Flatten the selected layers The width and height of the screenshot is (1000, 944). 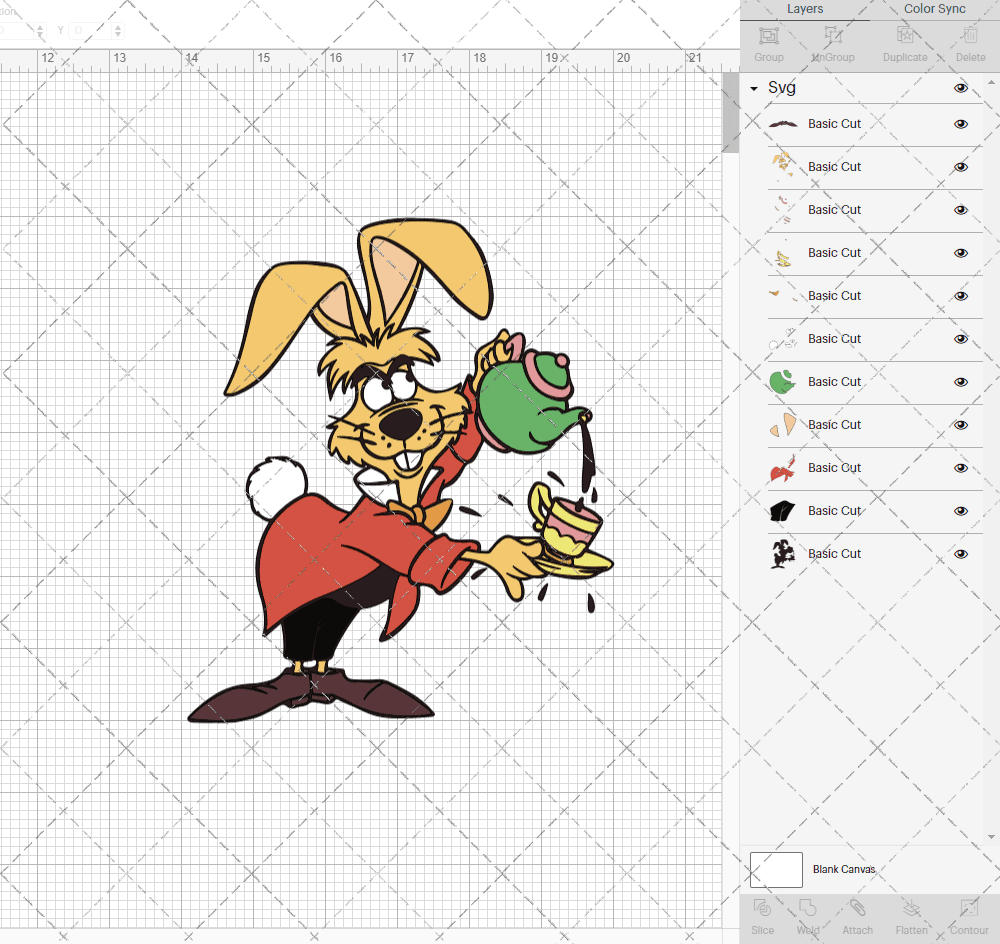(911, 908)
